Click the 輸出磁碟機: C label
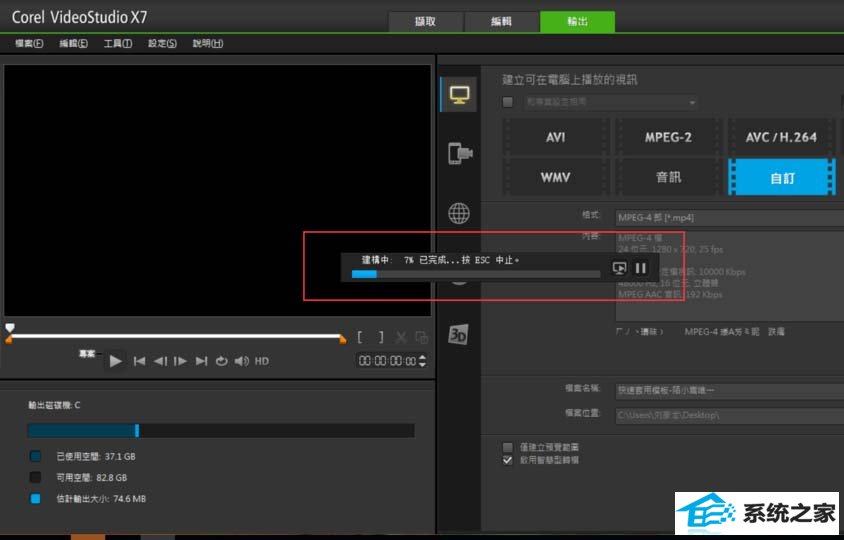Viewport: 844px width, 540px height. coord(54,405)
